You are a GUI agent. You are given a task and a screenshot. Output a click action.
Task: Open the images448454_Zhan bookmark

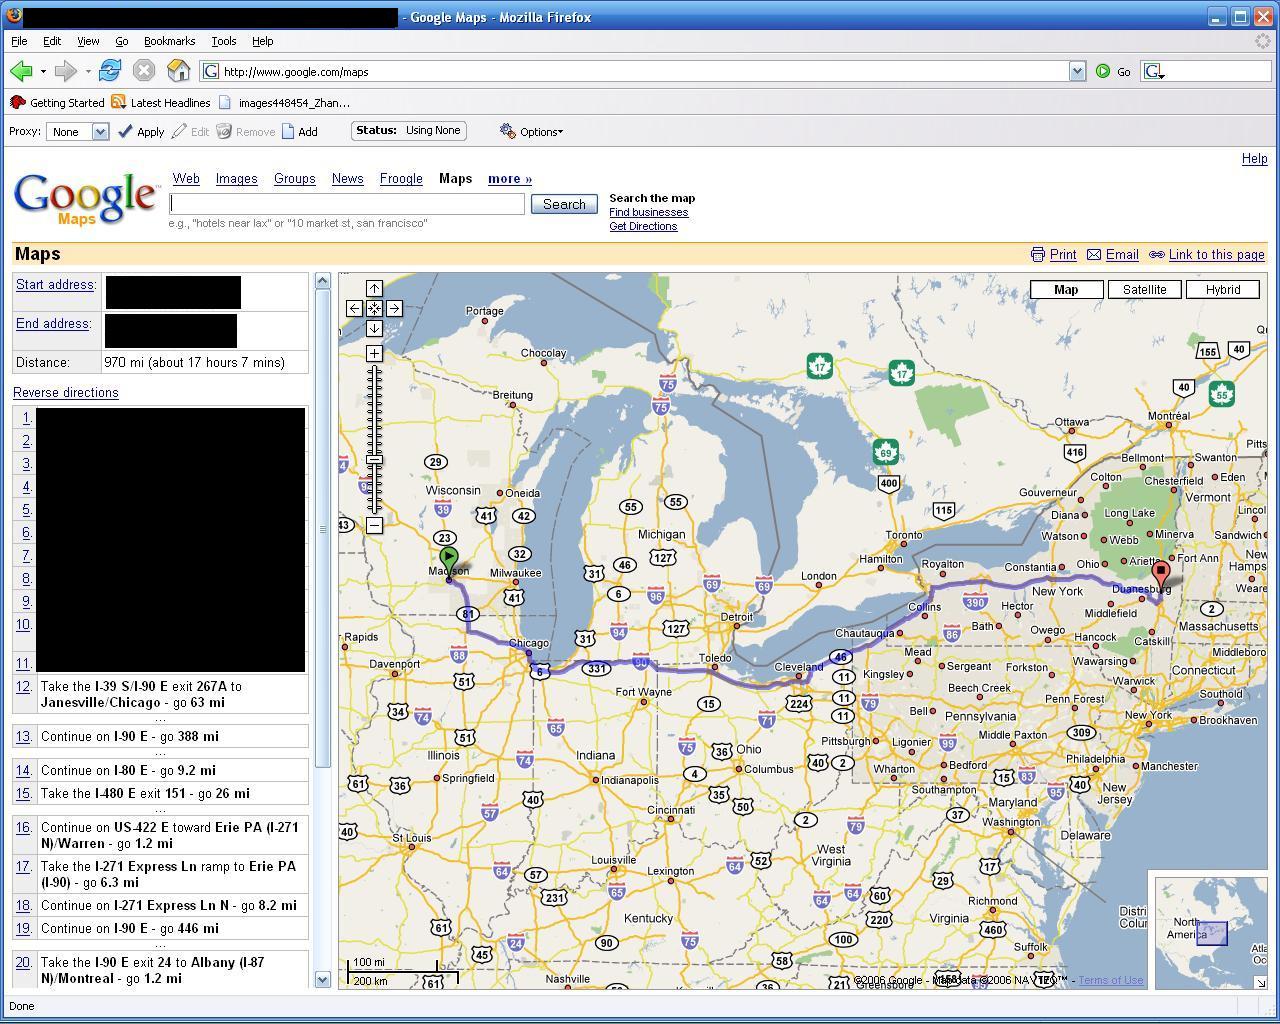[284, 102]
